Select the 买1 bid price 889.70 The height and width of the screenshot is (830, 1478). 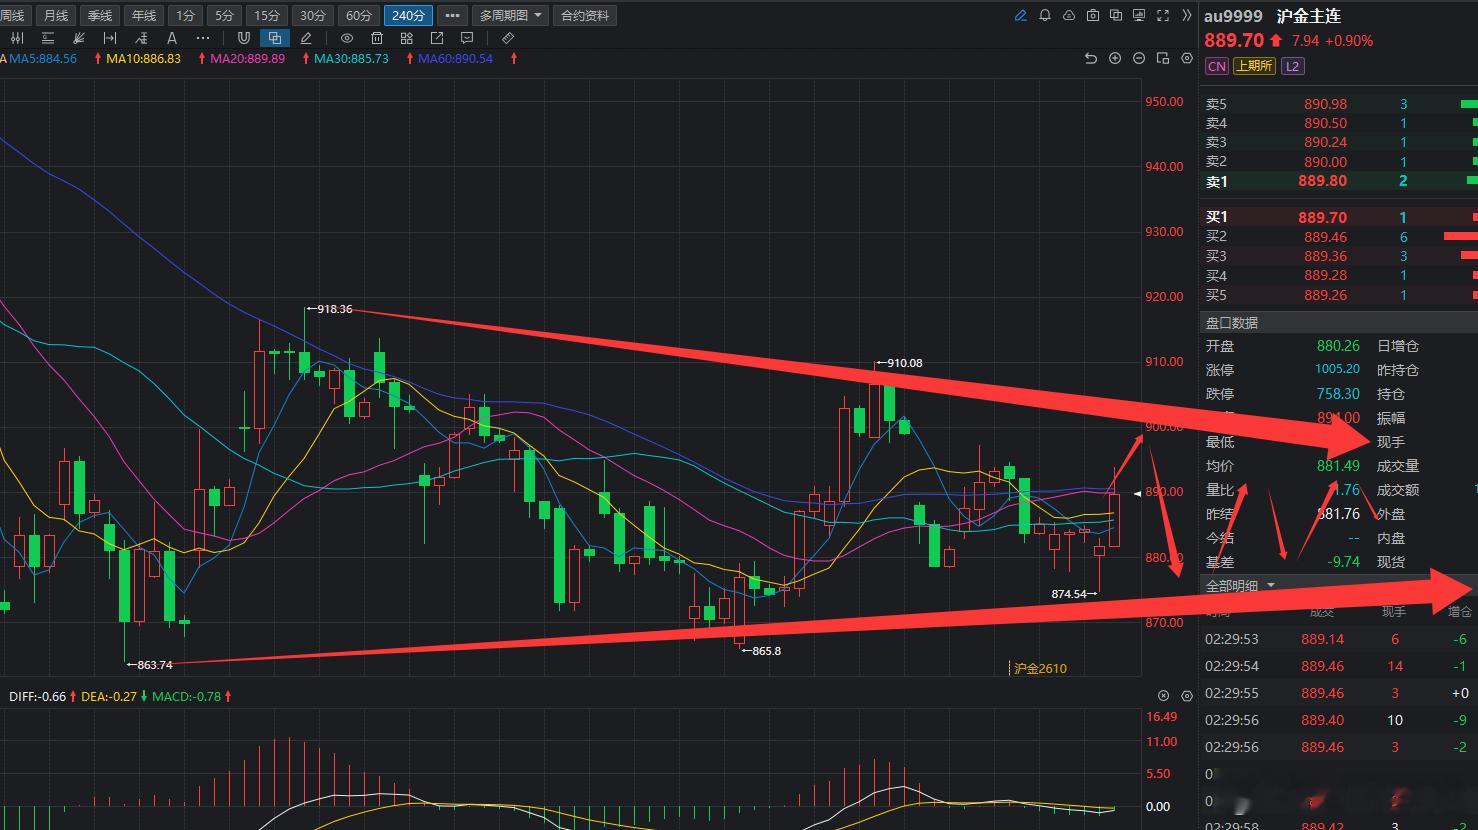(x=1323, y=217)
